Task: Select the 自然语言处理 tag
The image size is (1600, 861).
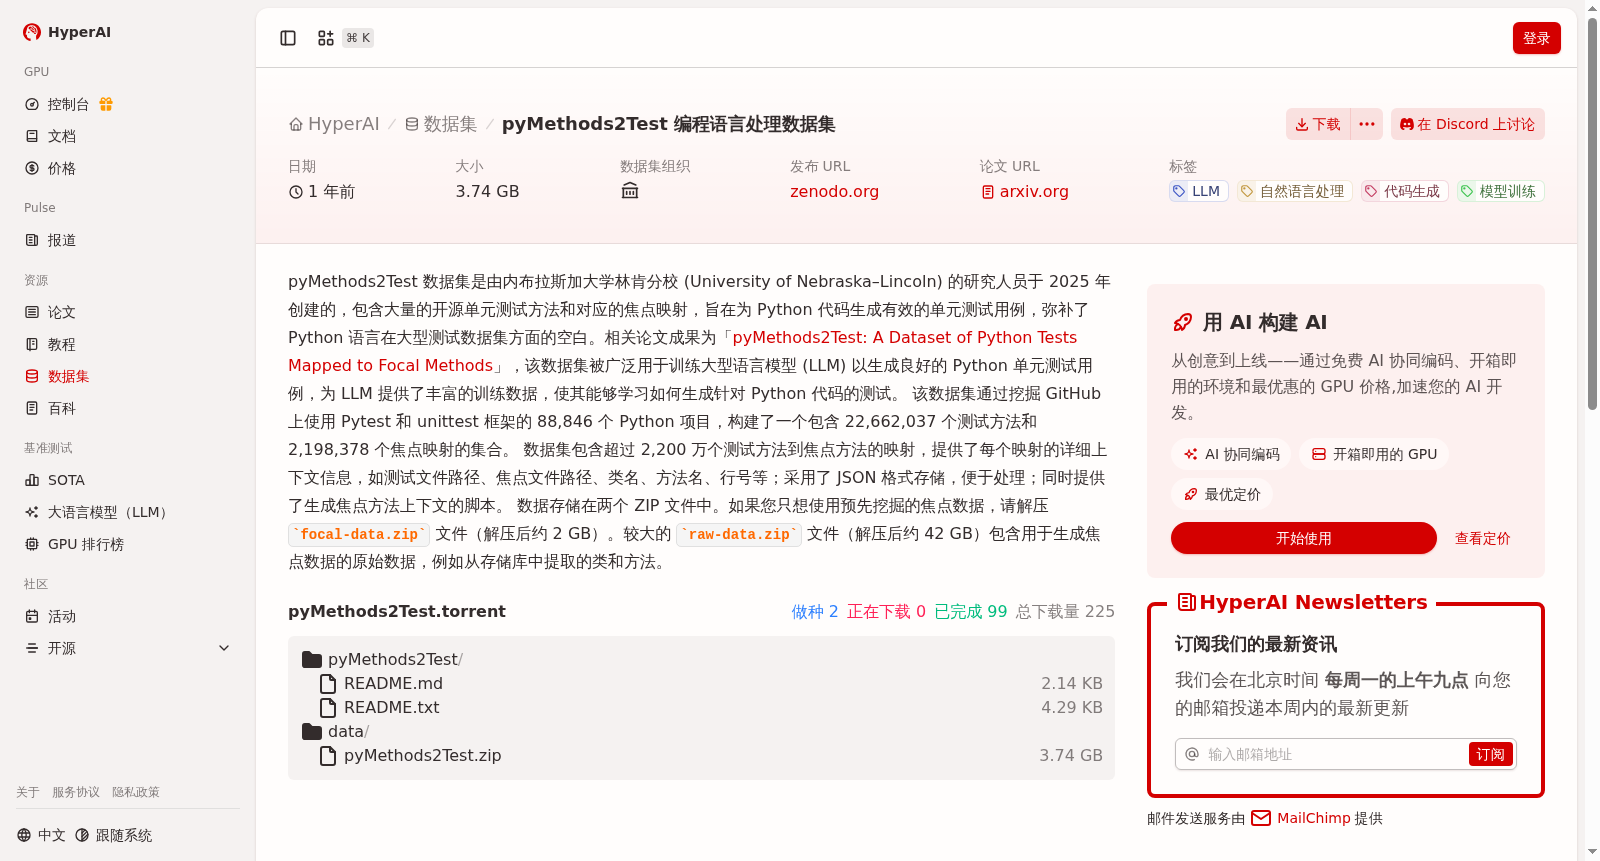Action: click(x=1295, y=191)
